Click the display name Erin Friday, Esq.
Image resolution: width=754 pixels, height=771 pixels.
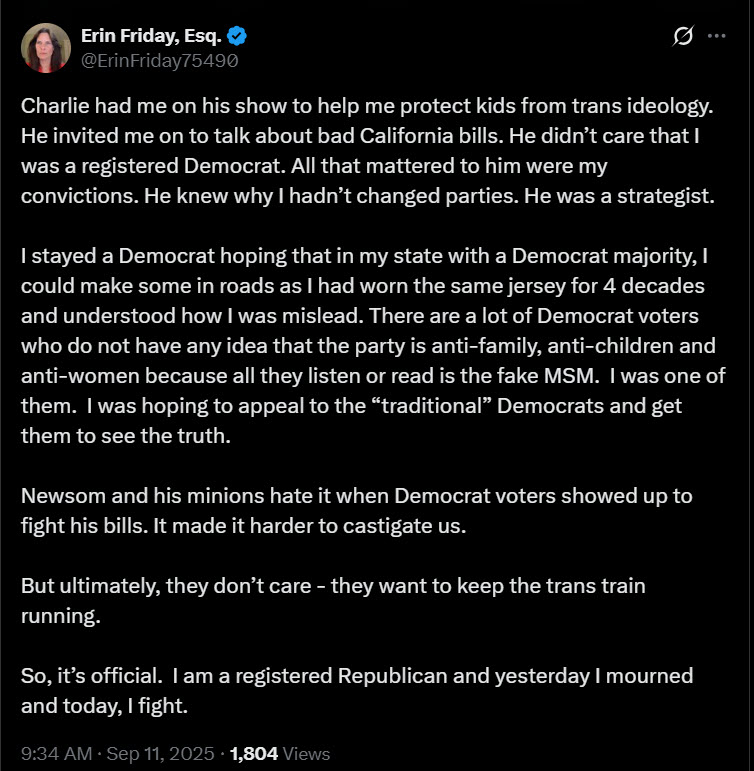coord(151,36)
